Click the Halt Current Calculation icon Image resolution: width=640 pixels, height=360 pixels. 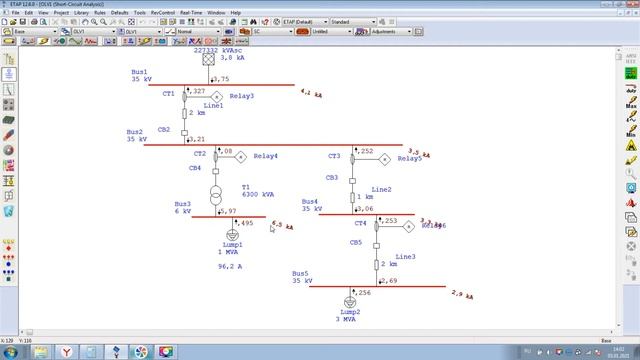point(631,246)
